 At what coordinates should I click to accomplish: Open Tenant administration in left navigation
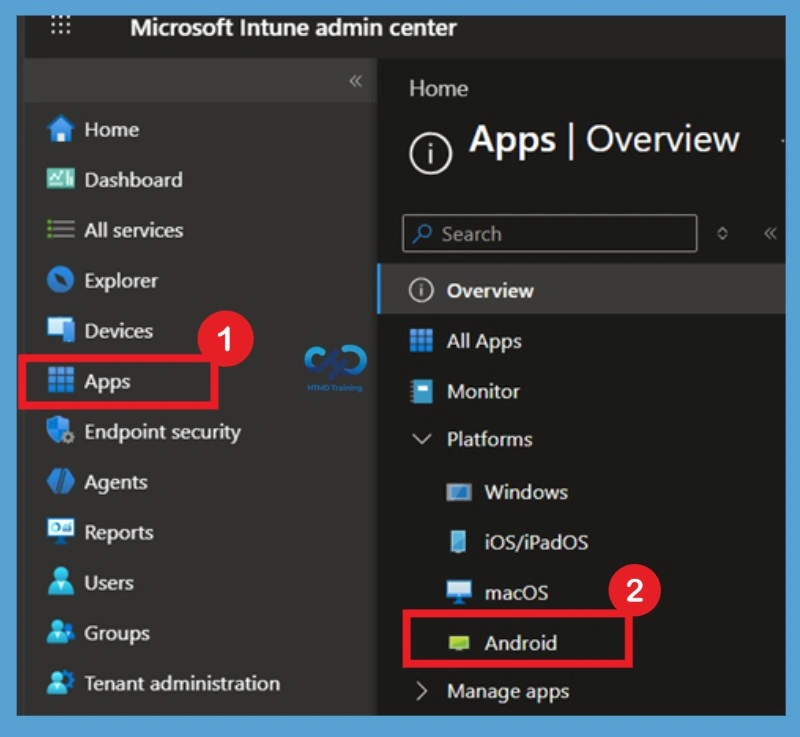tap(182, 683)
